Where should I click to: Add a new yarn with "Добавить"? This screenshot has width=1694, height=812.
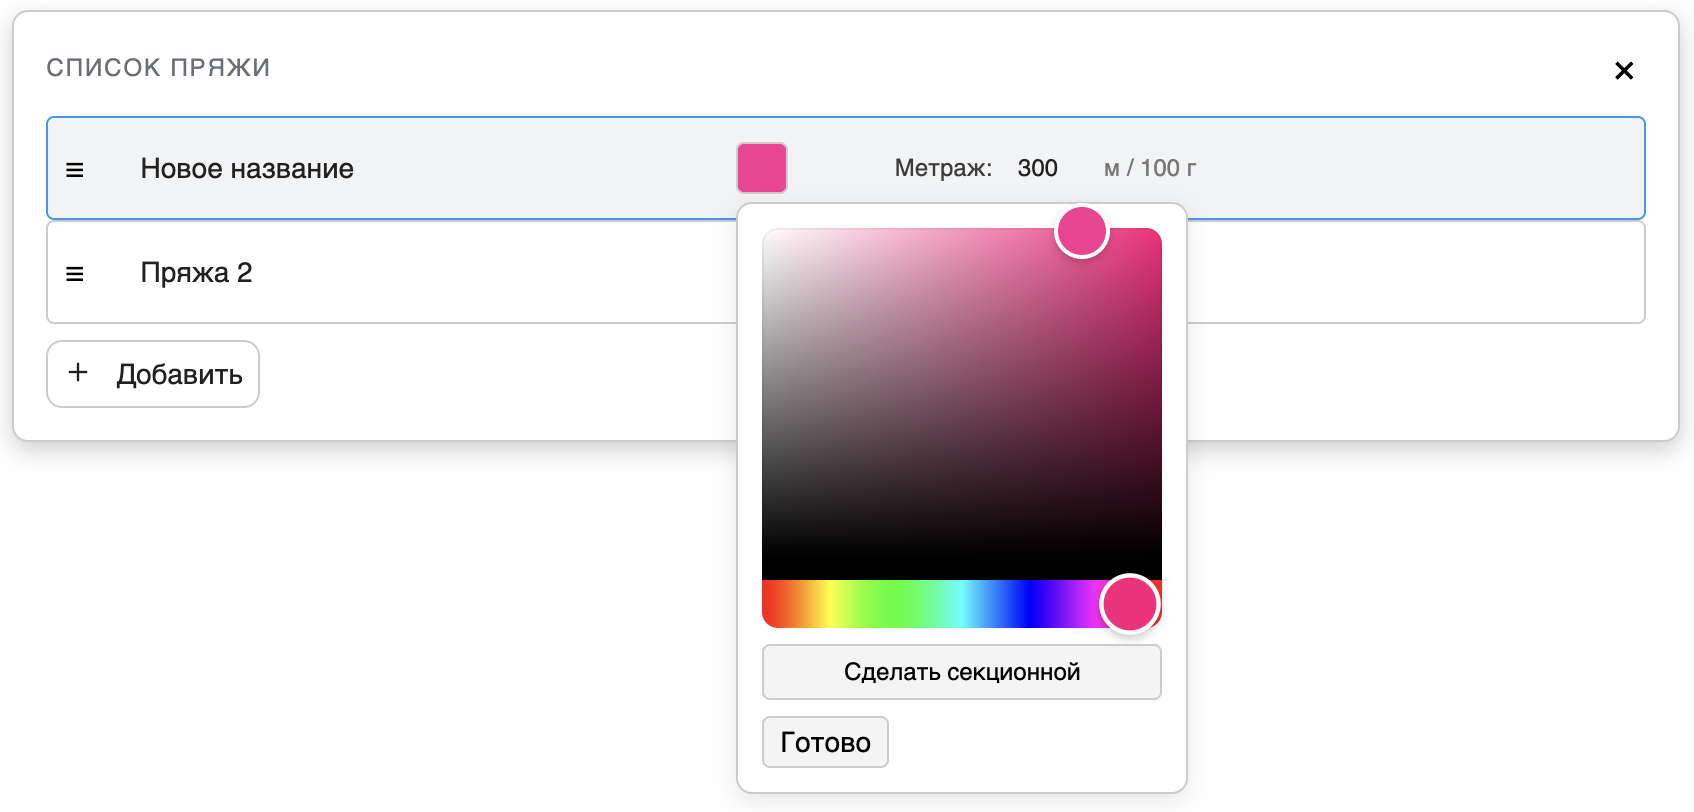(153, 374)
